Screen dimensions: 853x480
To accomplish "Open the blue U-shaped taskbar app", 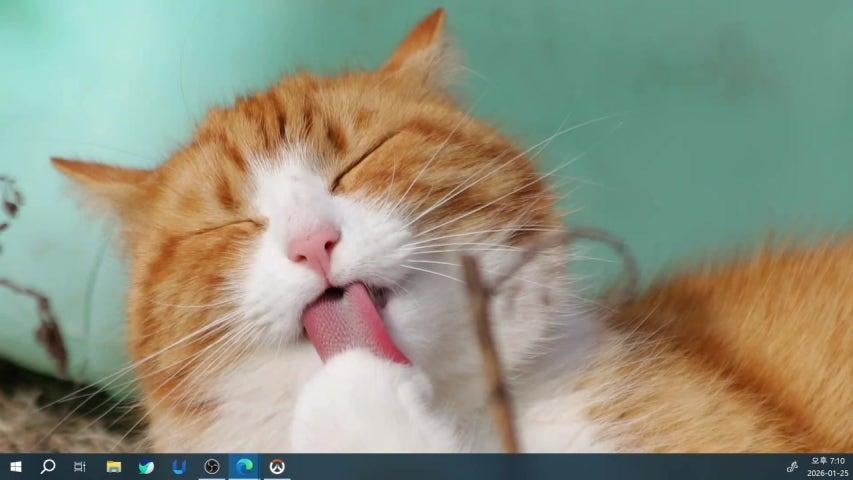I will tap(179, 467).
